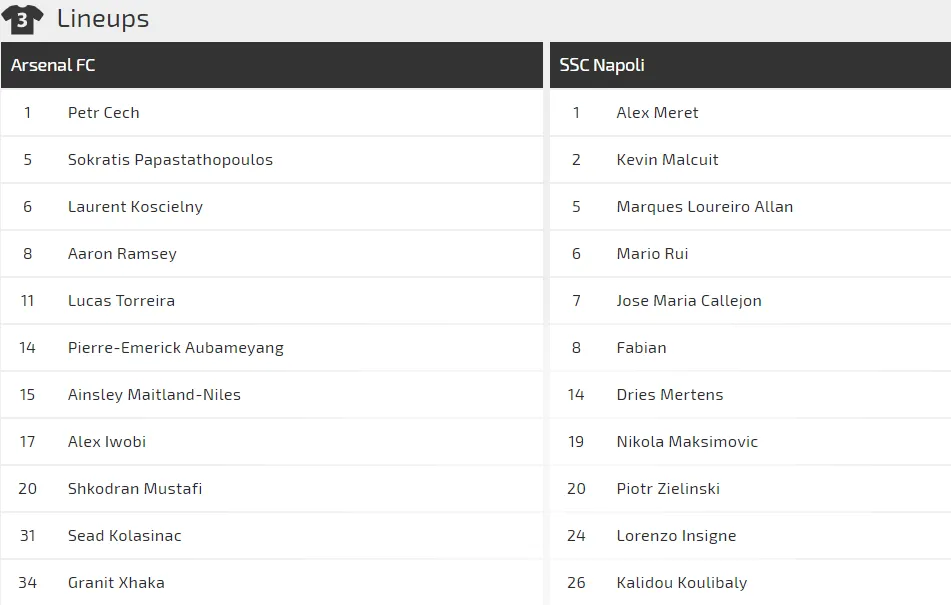This screenshot has height=605, width=951.
Task: Click the Lineups jersey icon
Action: pyautogui.click(x=22, y=19)
